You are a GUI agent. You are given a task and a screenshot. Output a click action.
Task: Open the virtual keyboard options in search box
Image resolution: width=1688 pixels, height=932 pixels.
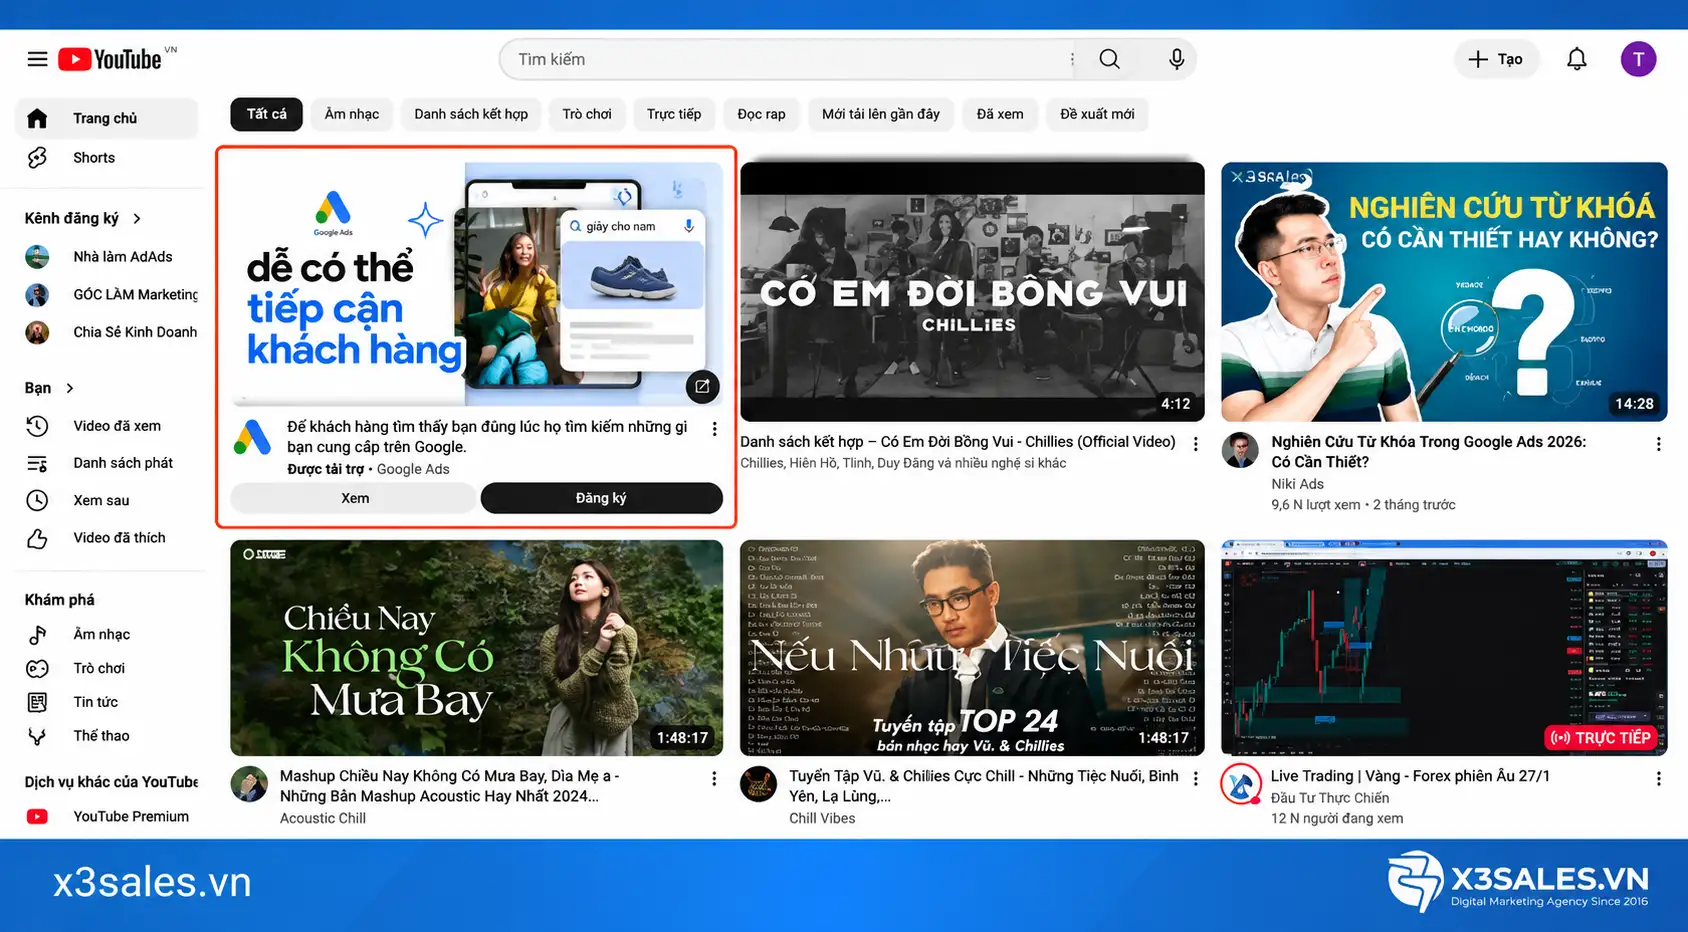[x=1072, y=59]
